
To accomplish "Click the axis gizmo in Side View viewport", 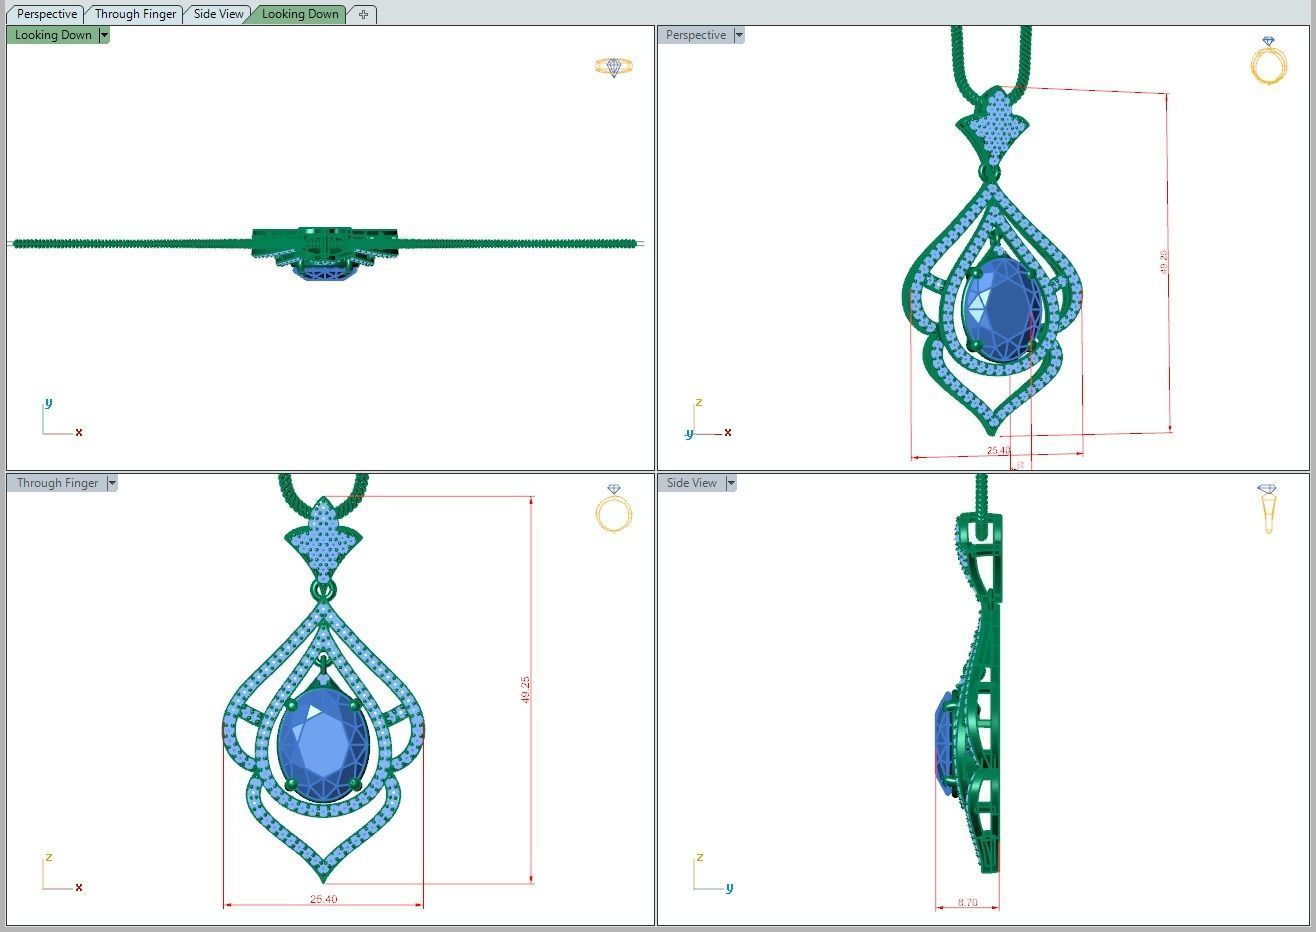I will pos(713,872).
